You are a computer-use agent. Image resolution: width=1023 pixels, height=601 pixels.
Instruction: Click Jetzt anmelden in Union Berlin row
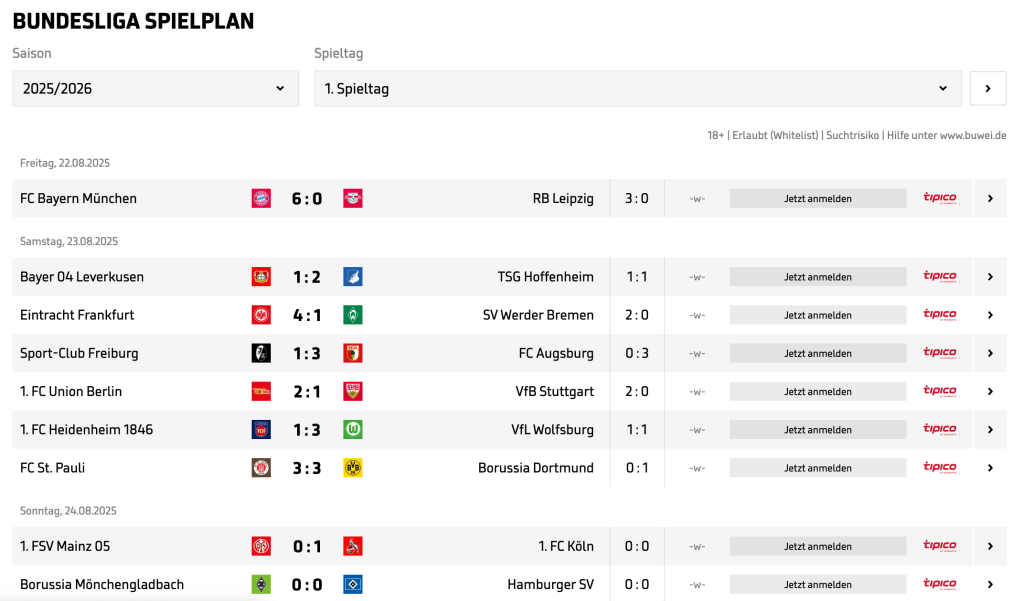pos(817,392)
